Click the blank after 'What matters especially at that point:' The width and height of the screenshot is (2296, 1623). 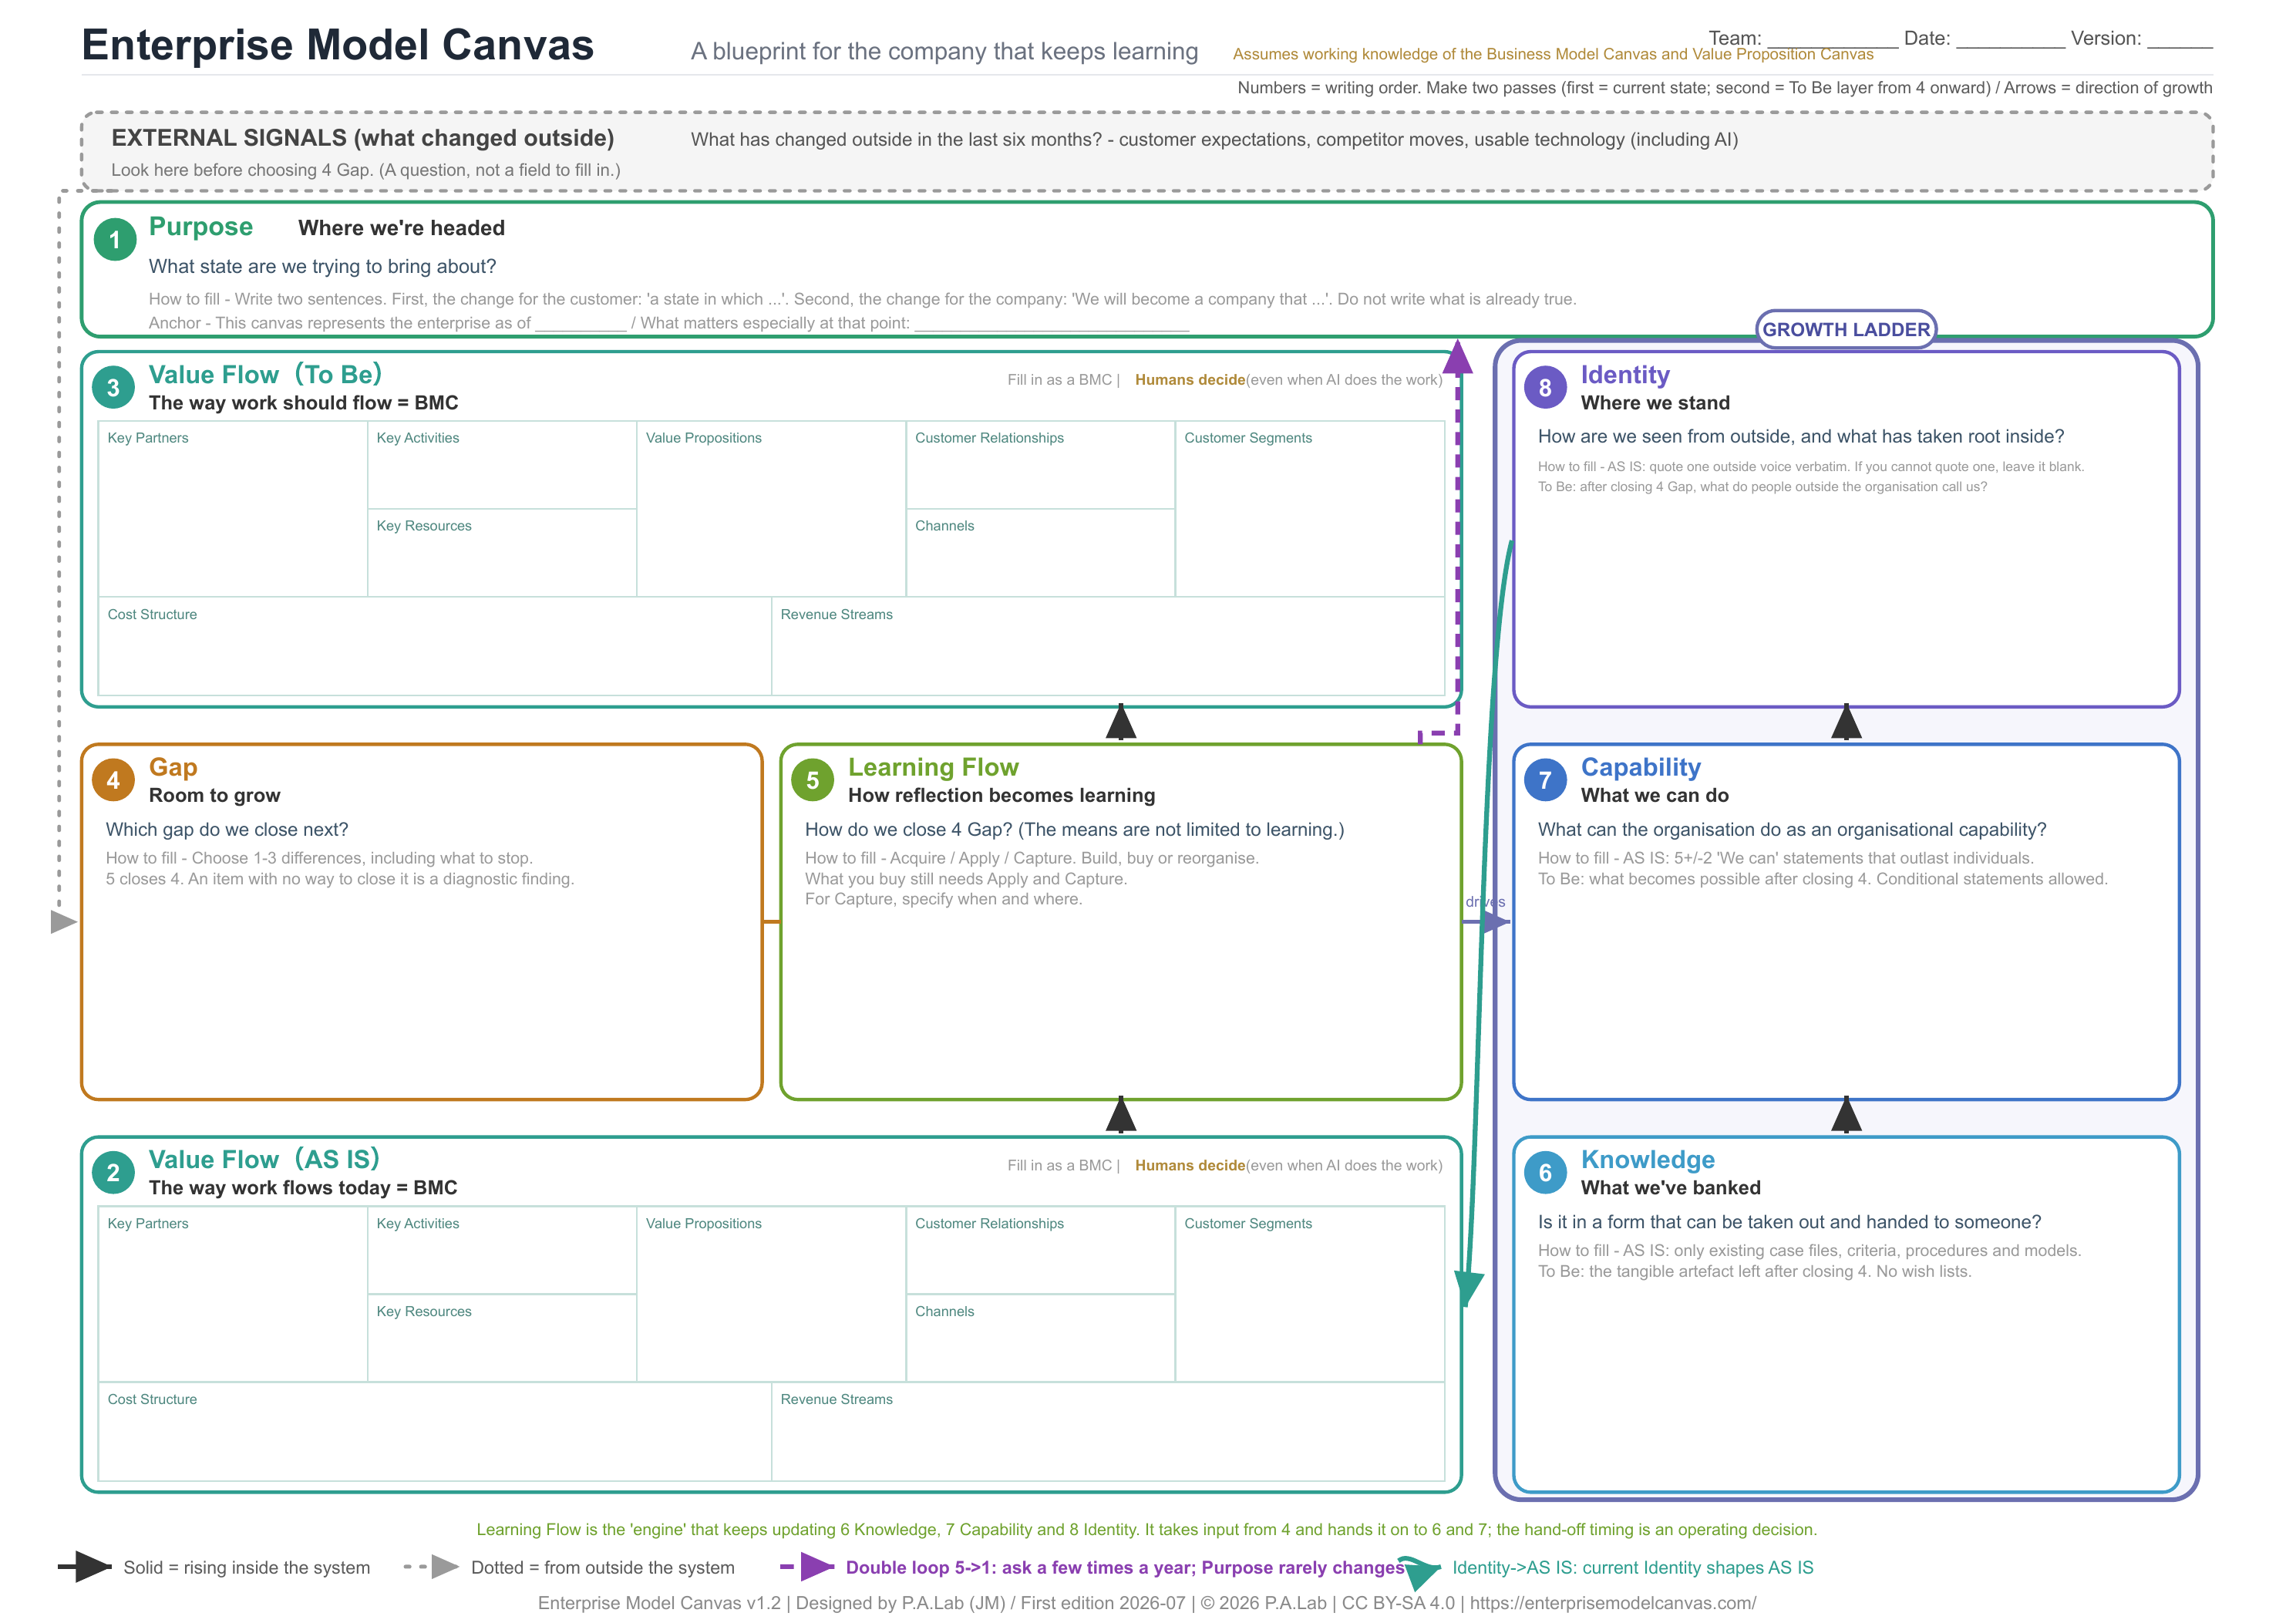pos(1051,324)
